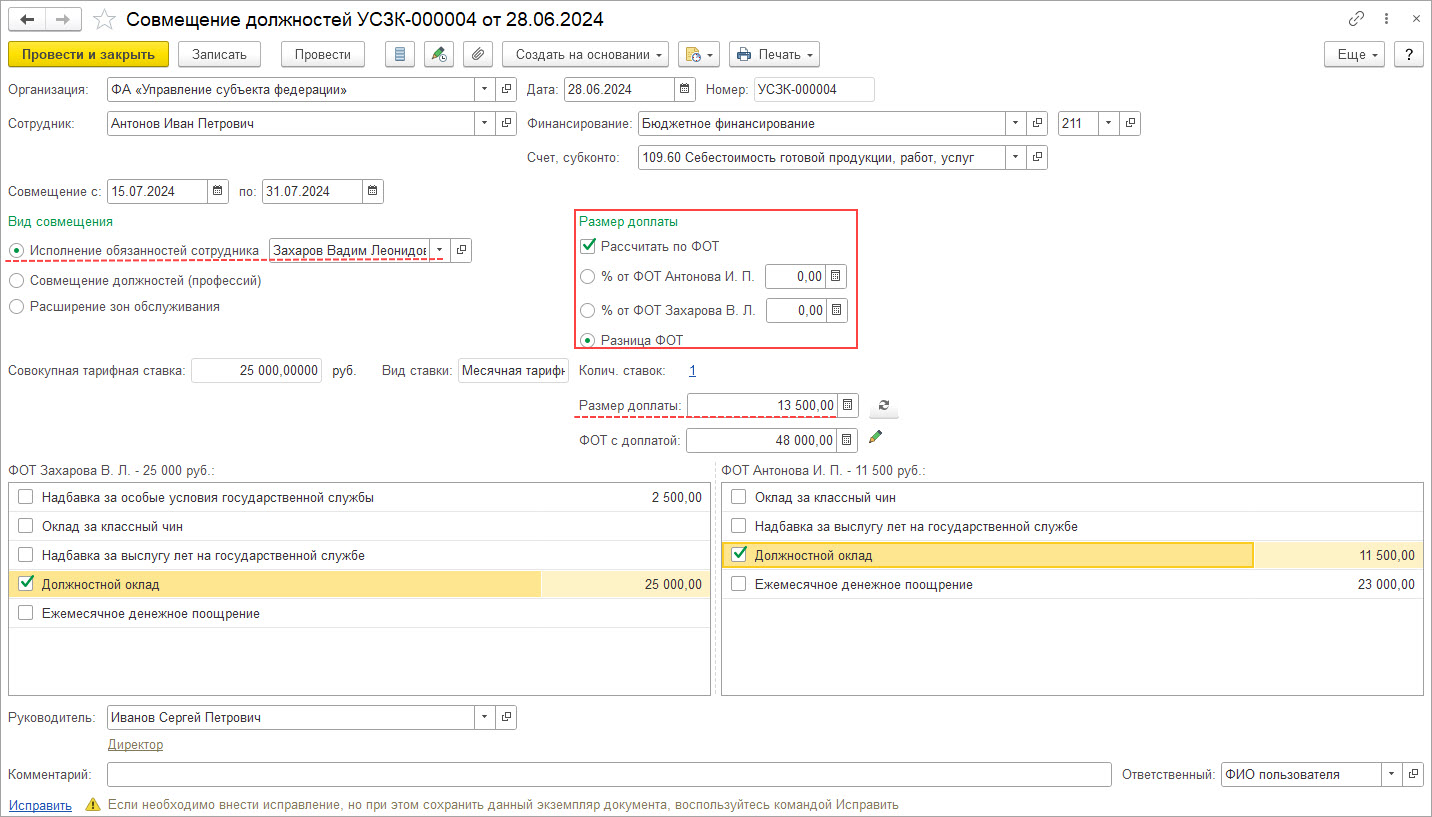The image size is (1432, 817).
Task: Click the Директор position link
Action: pos(135,744)
